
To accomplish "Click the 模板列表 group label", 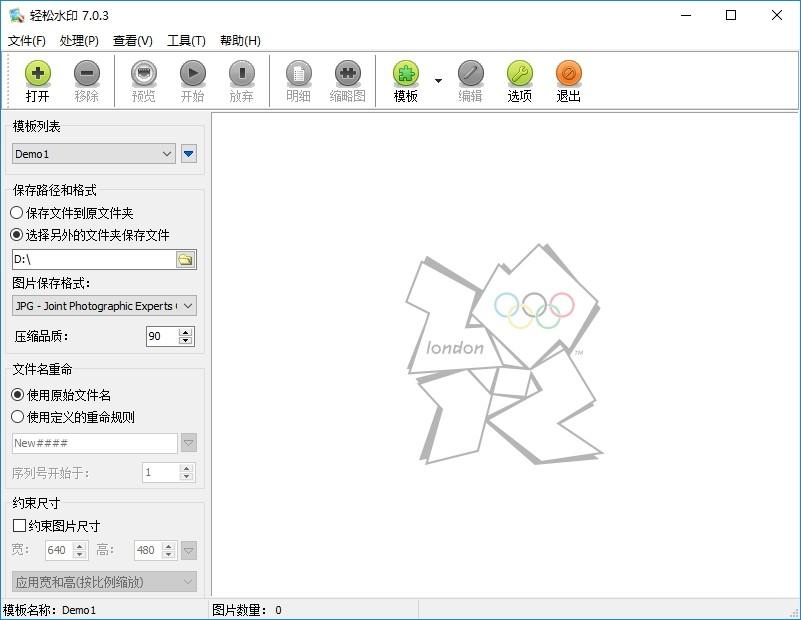I will point(36,126).
